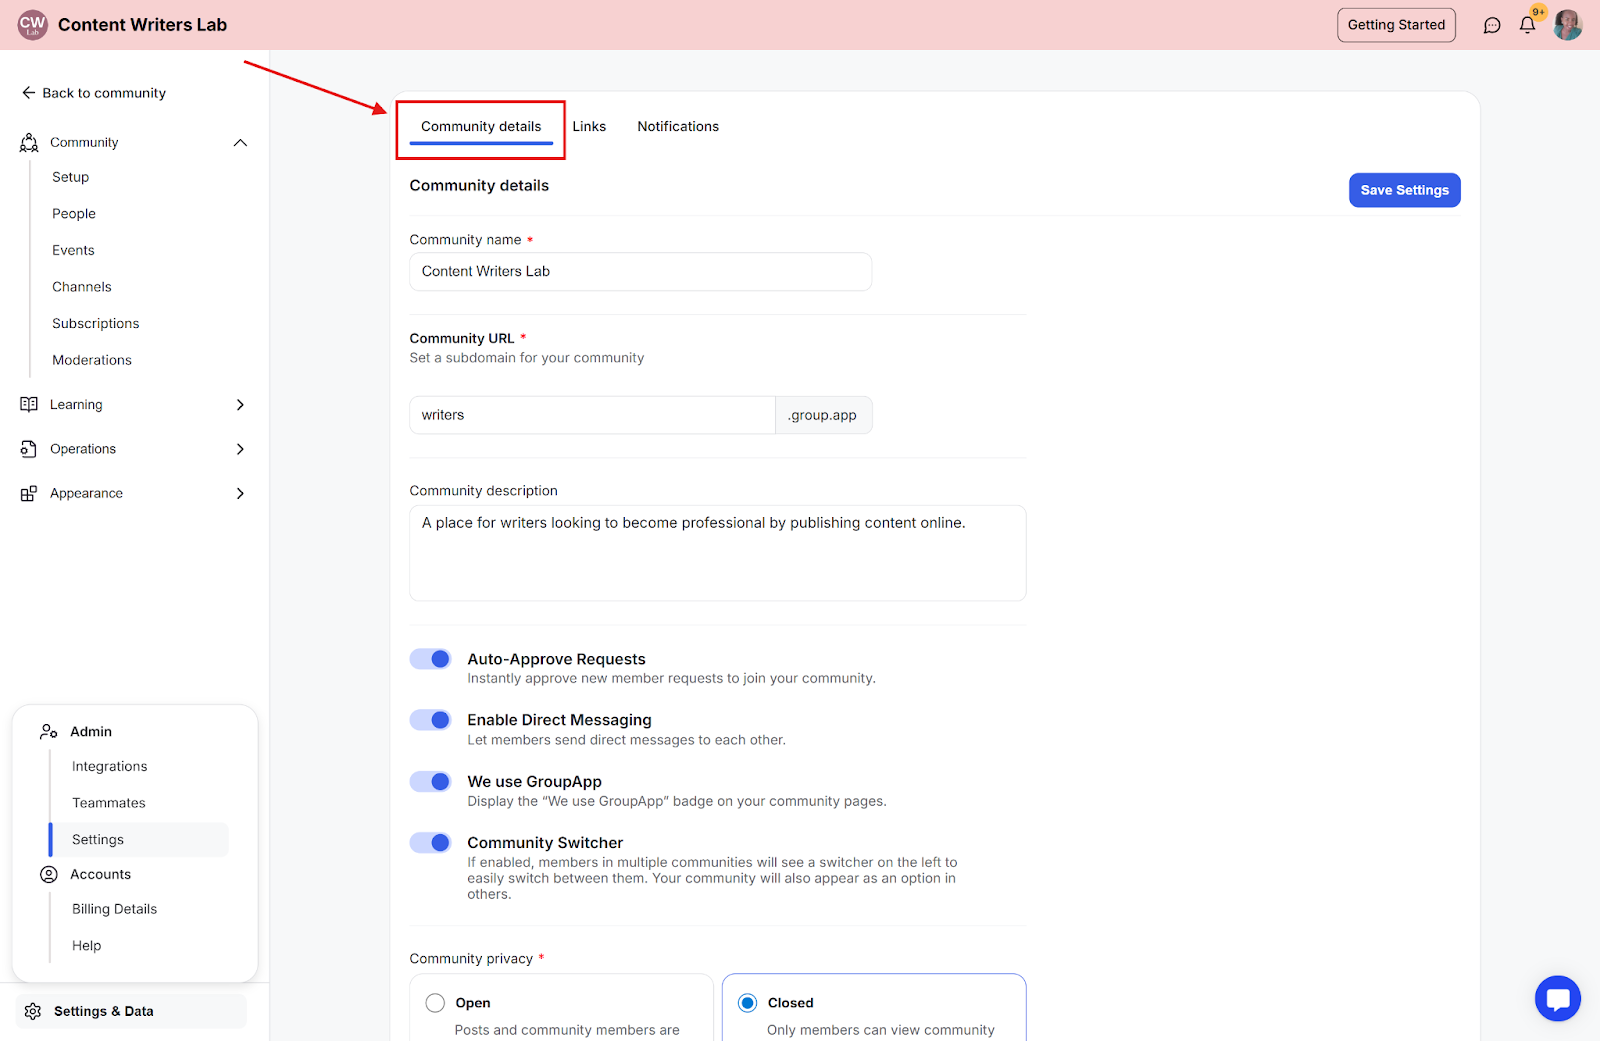
Task: Select the Open privacy radio button
Action: (x=435, y=1003)
